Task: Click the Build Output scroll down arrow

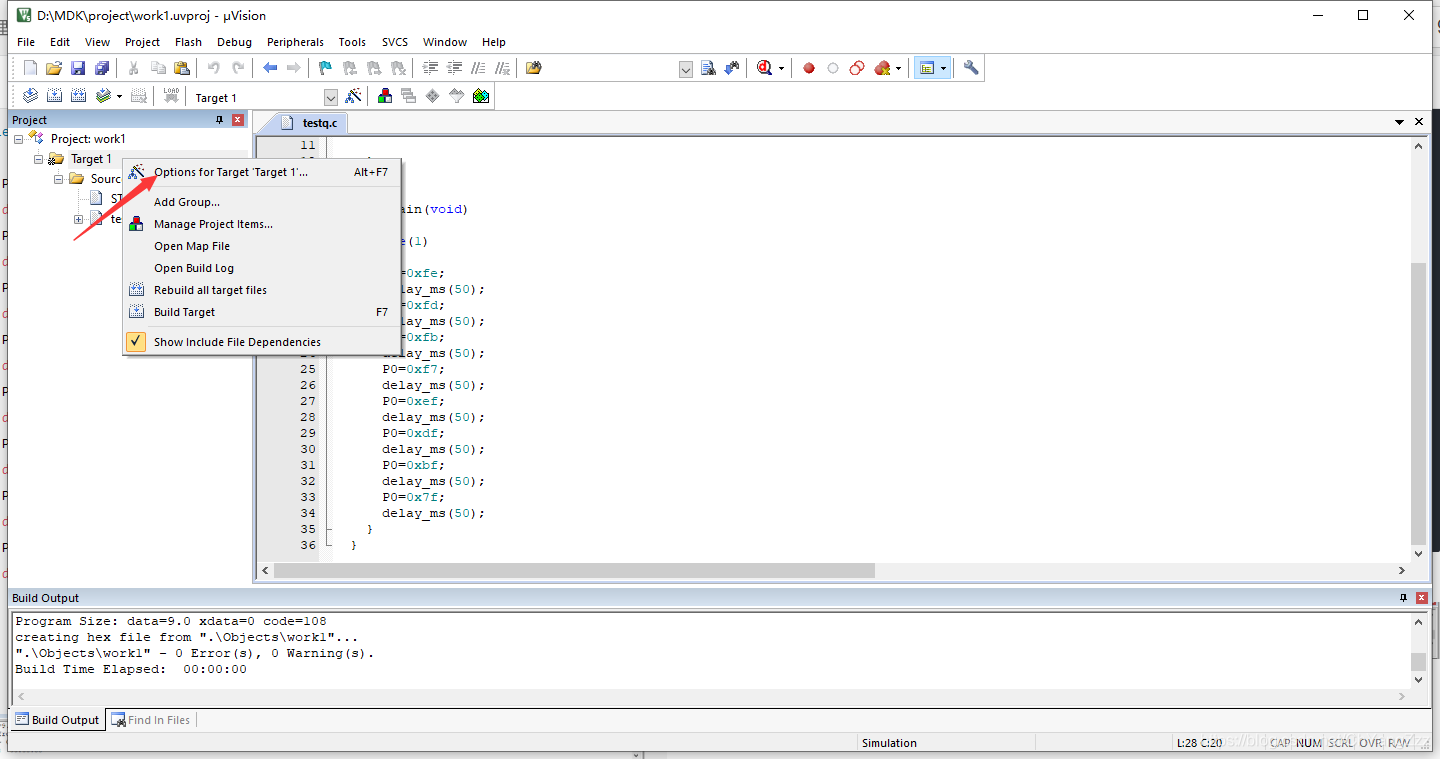Action: pos(1419,680)
